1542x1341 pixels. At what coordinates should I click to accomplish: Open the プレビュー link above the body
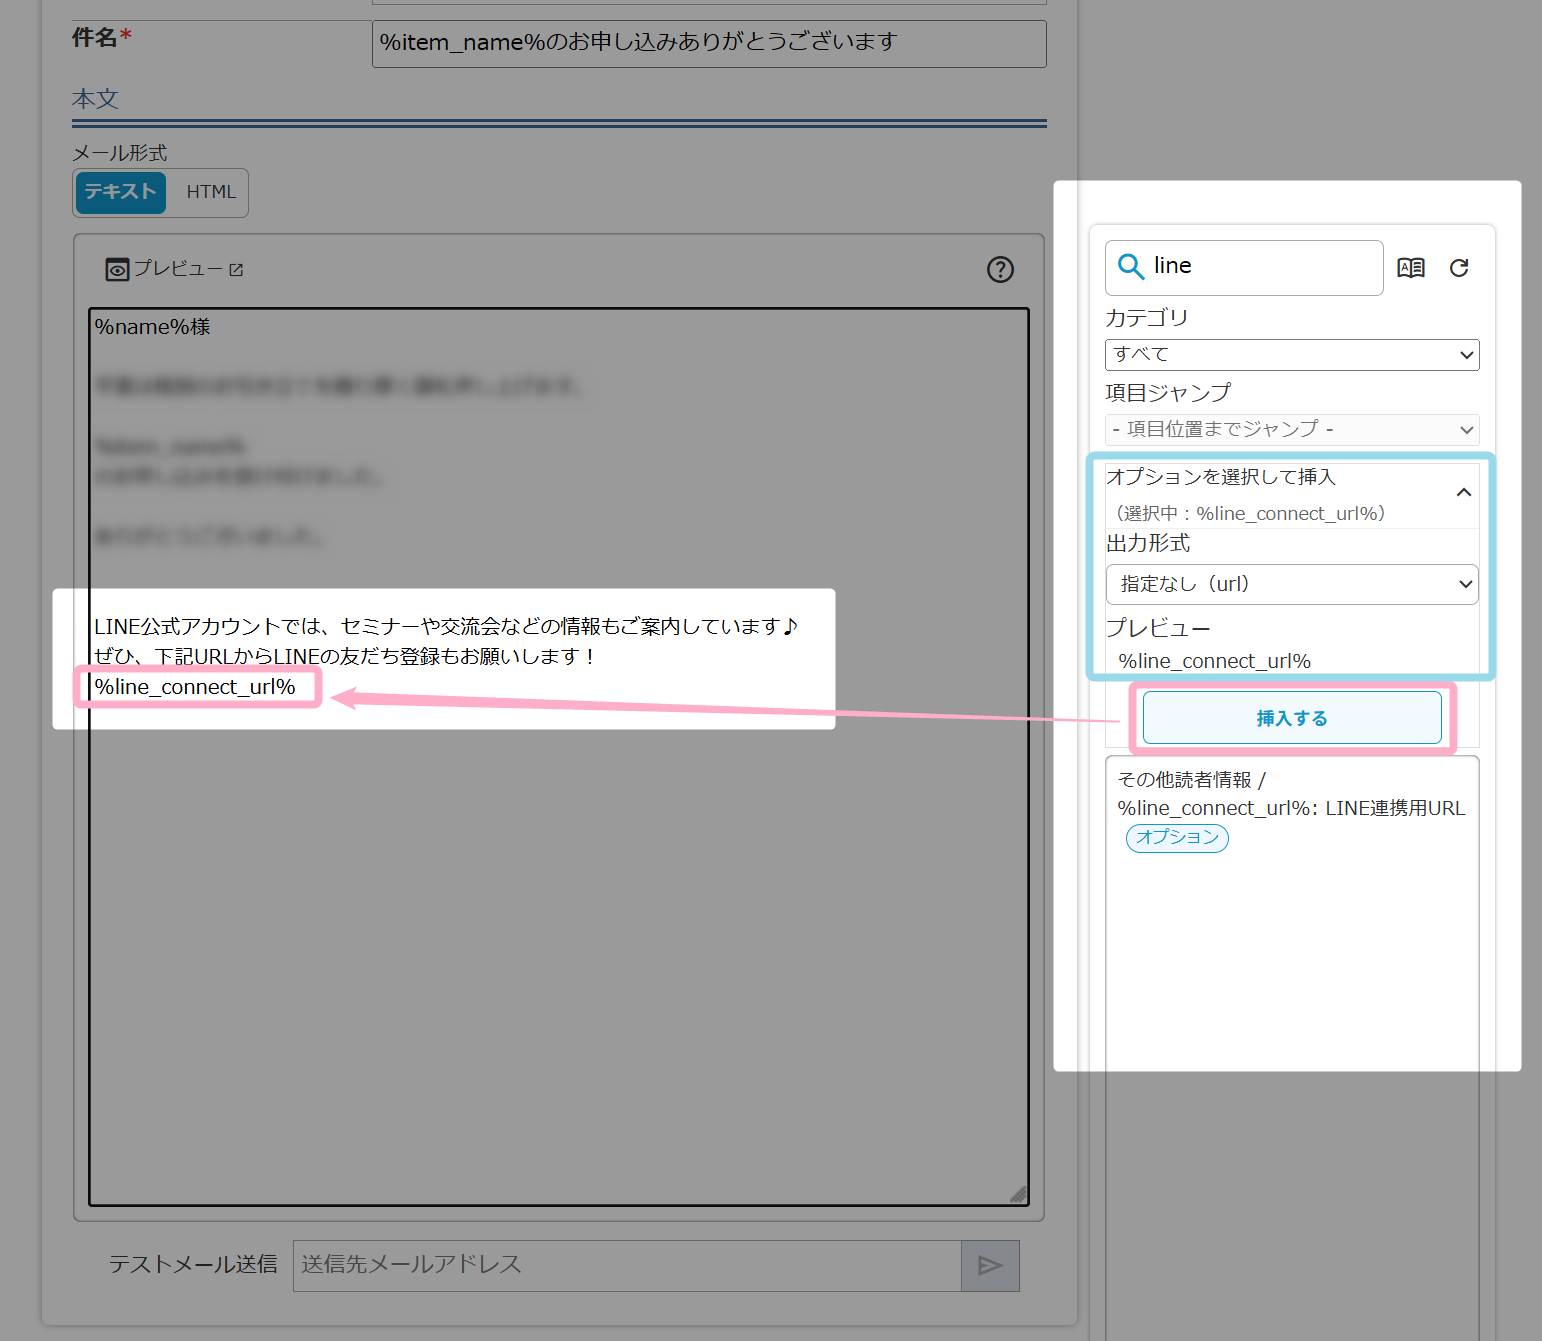coord(178,269)
